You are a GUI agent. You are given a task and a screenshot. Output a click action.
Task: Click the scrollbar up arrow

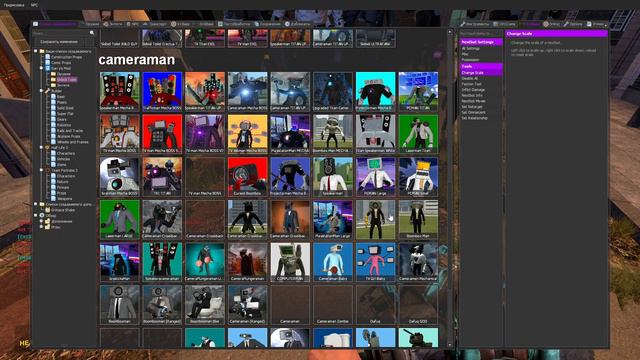coord(450,31)
